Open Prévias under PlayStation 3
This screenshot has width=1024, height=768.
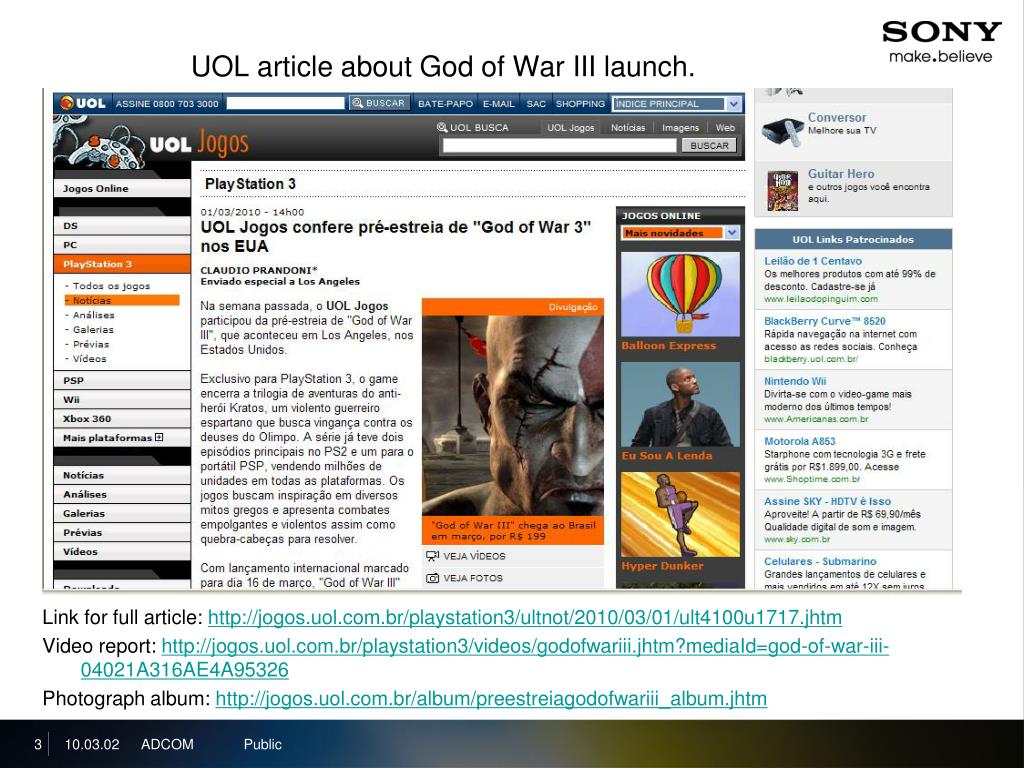(91, 344)
